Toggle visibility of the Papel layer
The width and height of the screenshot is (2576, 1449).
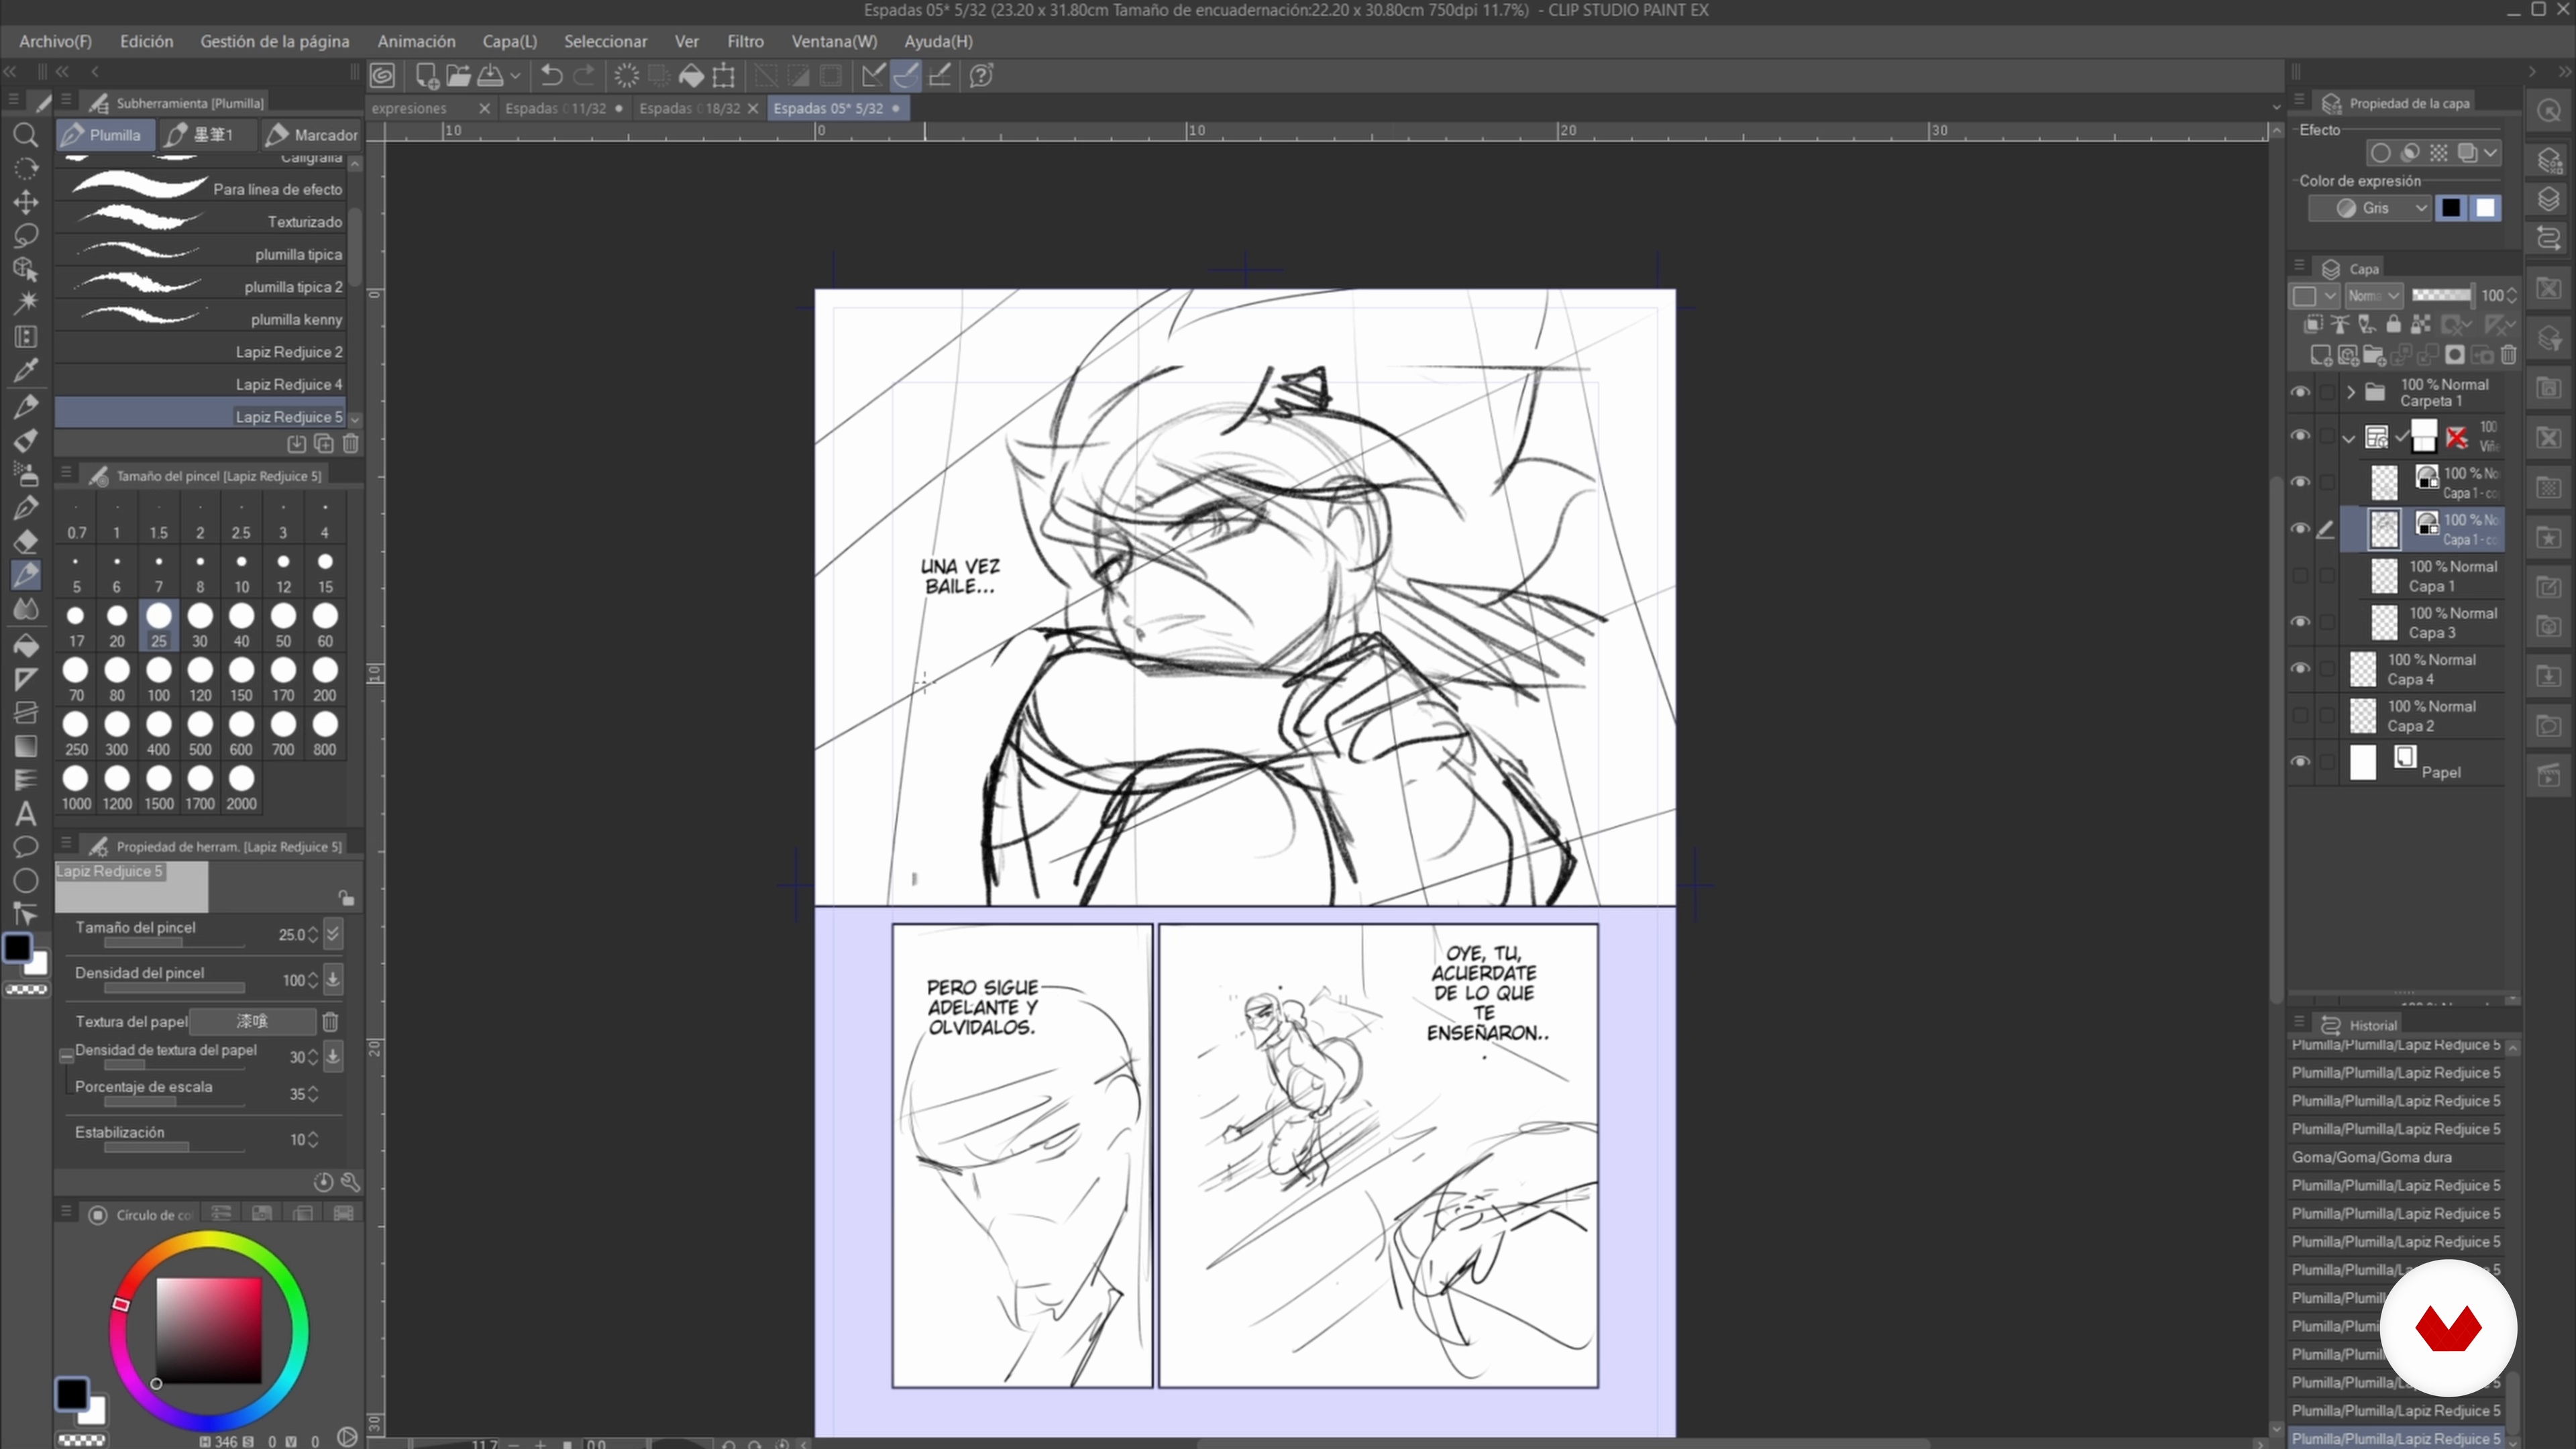(x=2300, y=762)
